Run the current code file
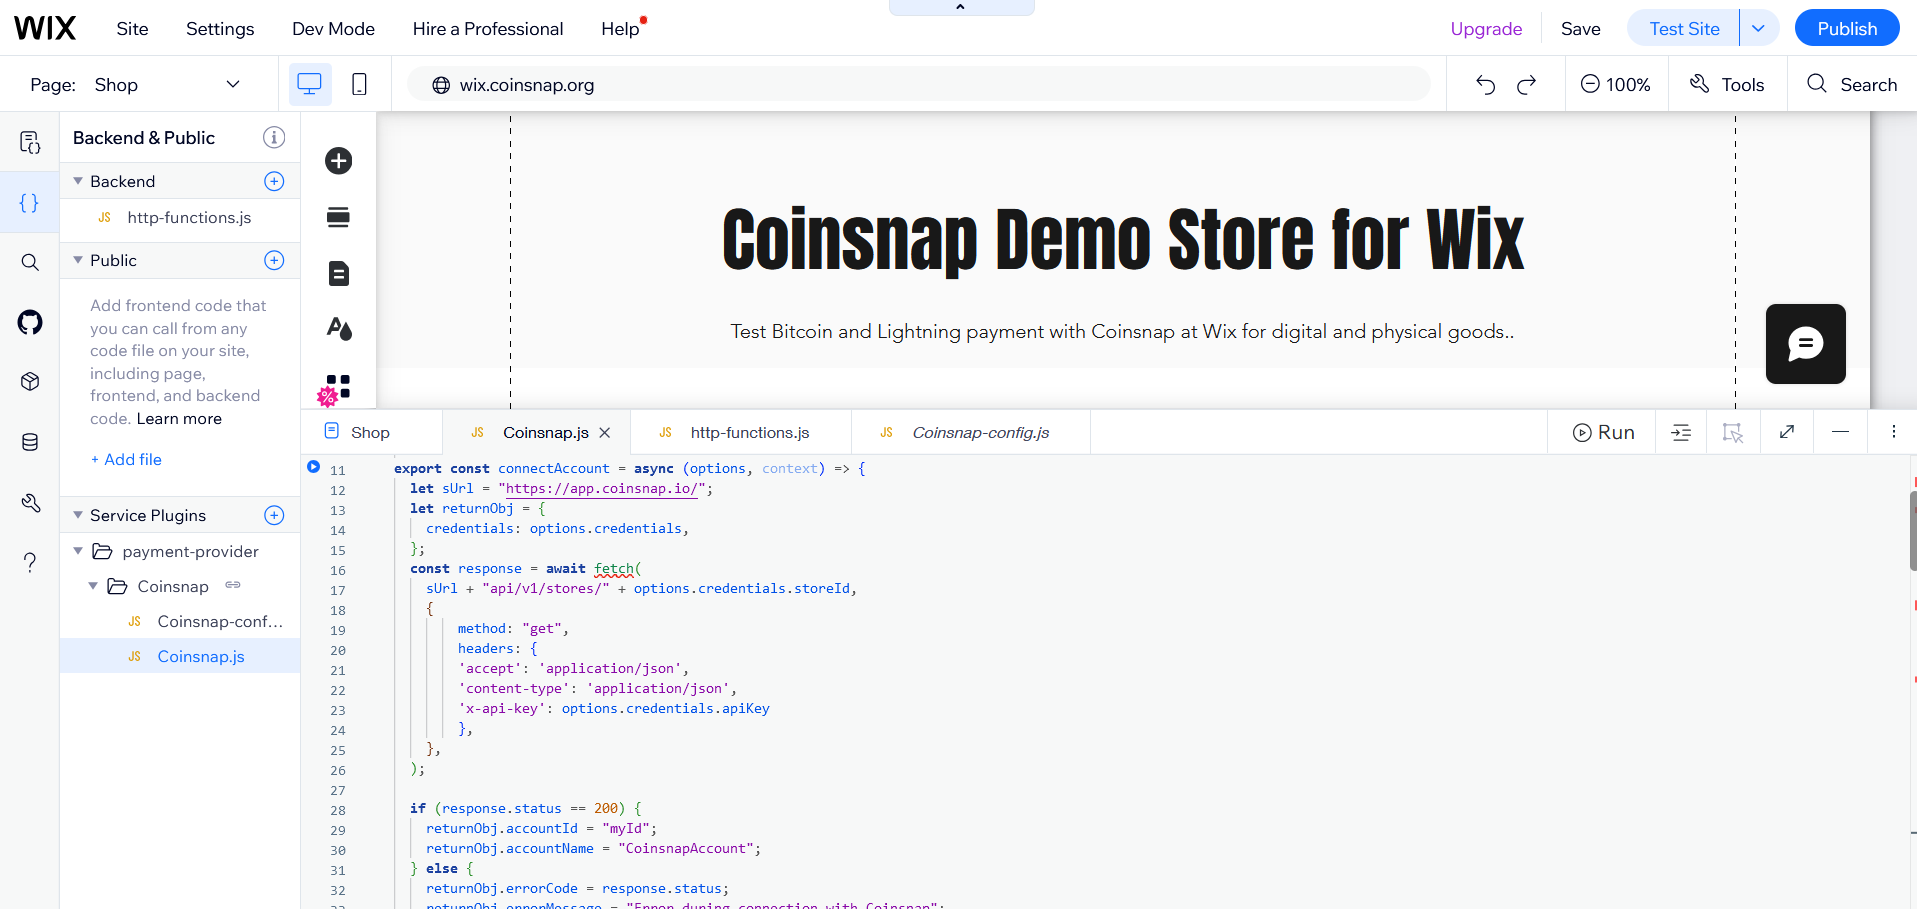The image size is (1917, 909). (1603, 432)
